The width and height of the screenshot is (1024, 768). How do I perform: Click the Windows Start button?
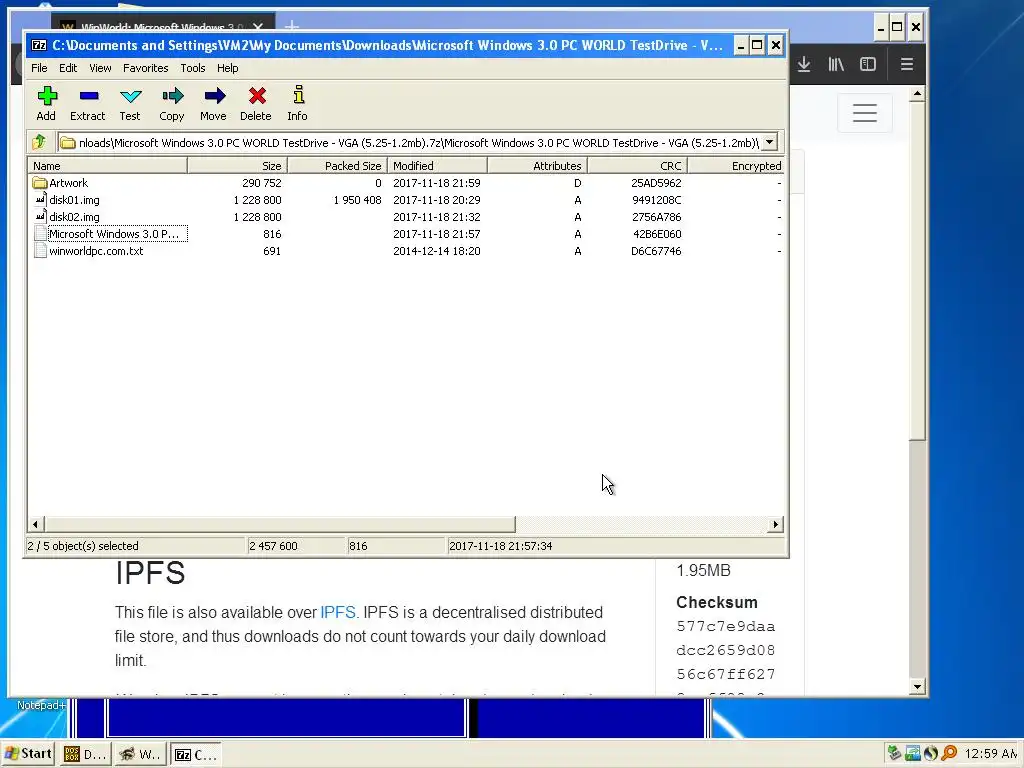[28, 754]
